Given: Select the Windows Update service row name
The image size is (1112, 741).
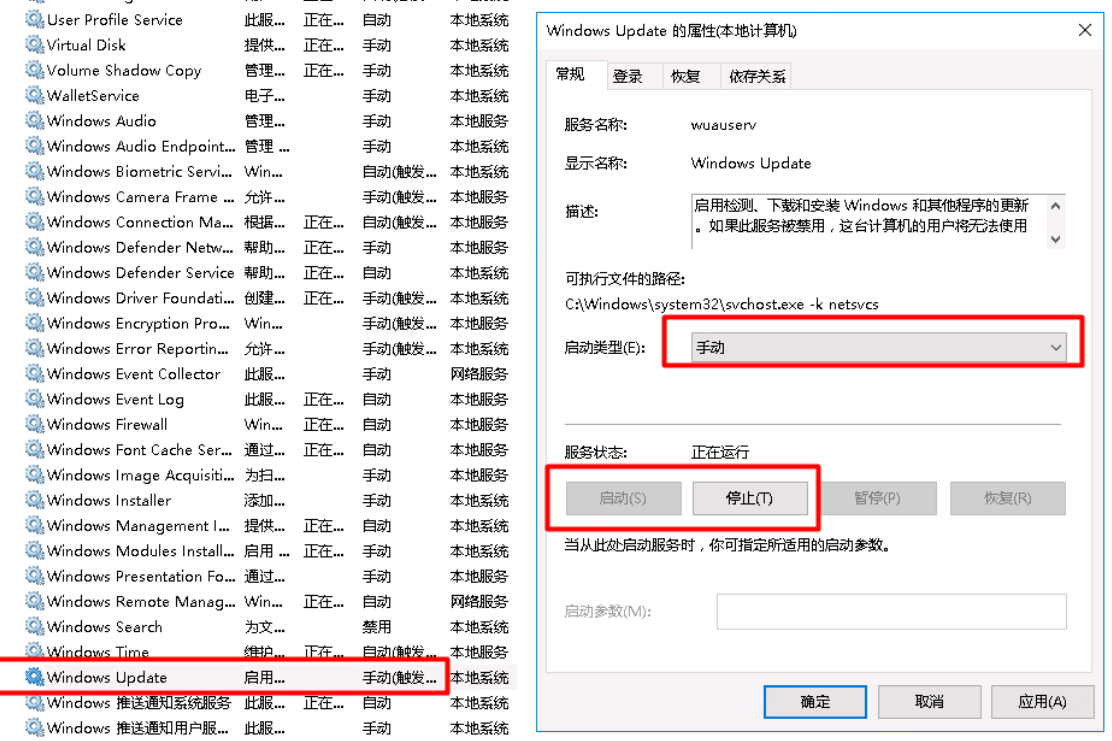Looking at the screenshot, I should (107, 677).
